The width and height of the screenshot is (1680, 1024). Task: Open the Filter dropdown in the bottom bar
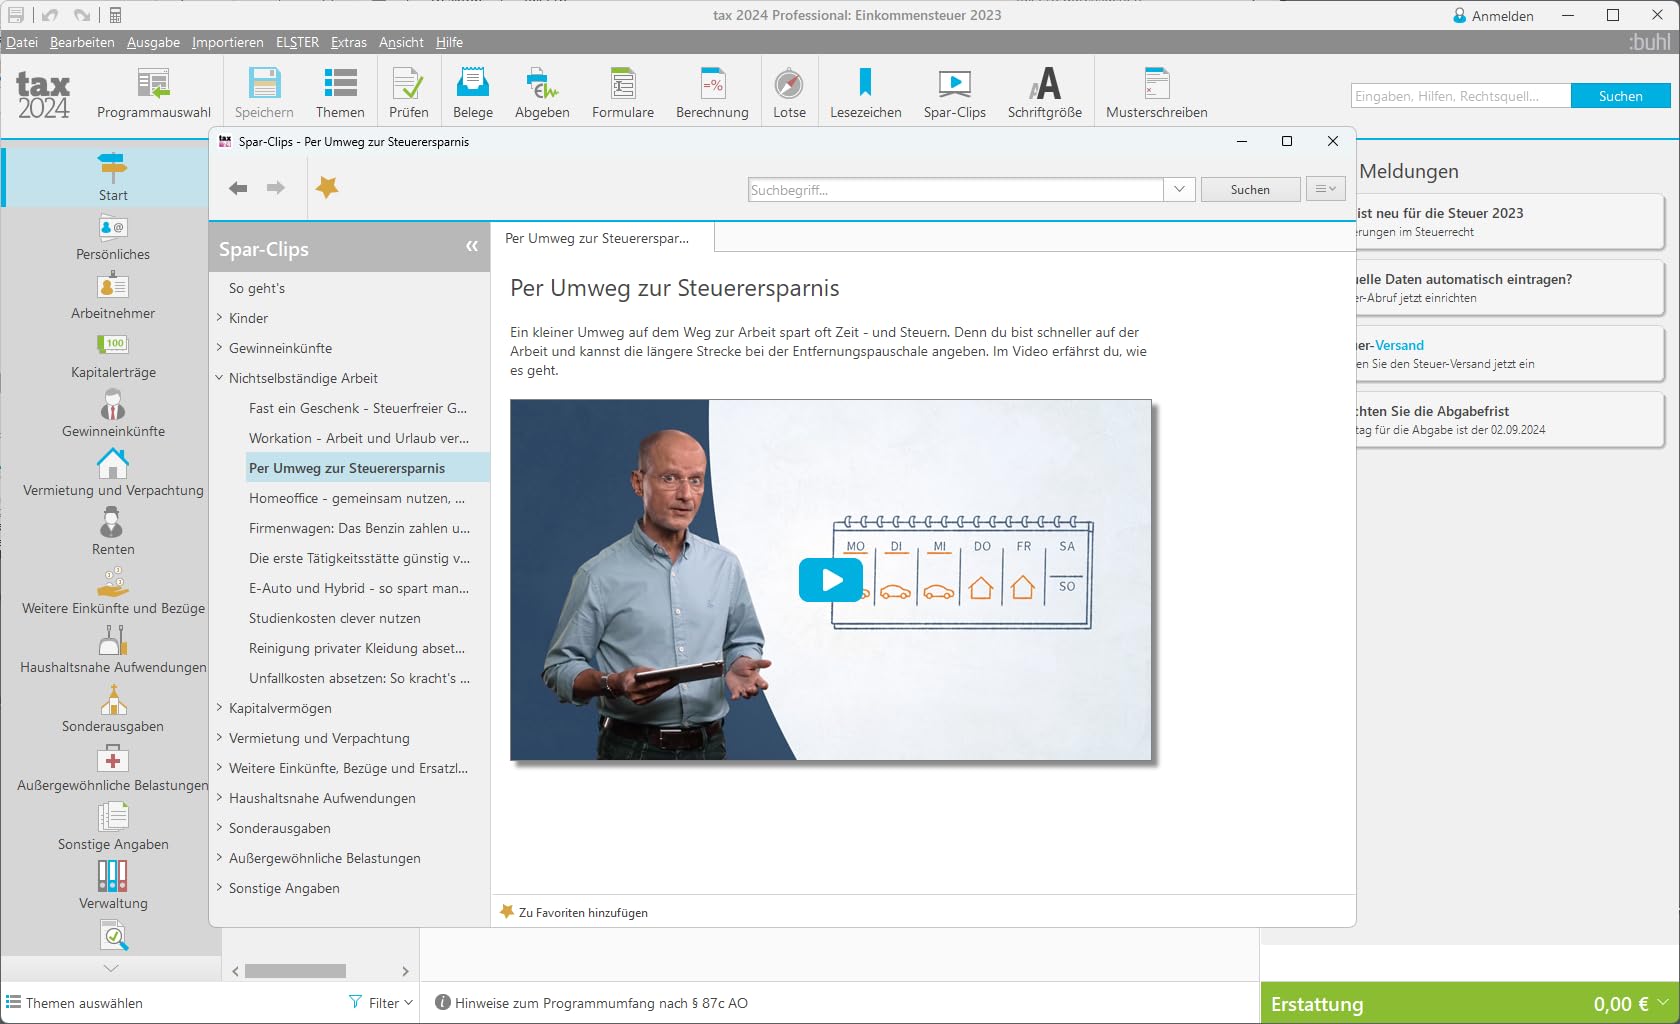click(x=381, y=1002)
